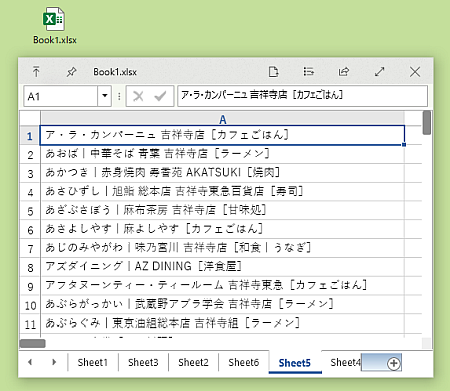Click the horizontal scrollbar thumb

[32, 343]
